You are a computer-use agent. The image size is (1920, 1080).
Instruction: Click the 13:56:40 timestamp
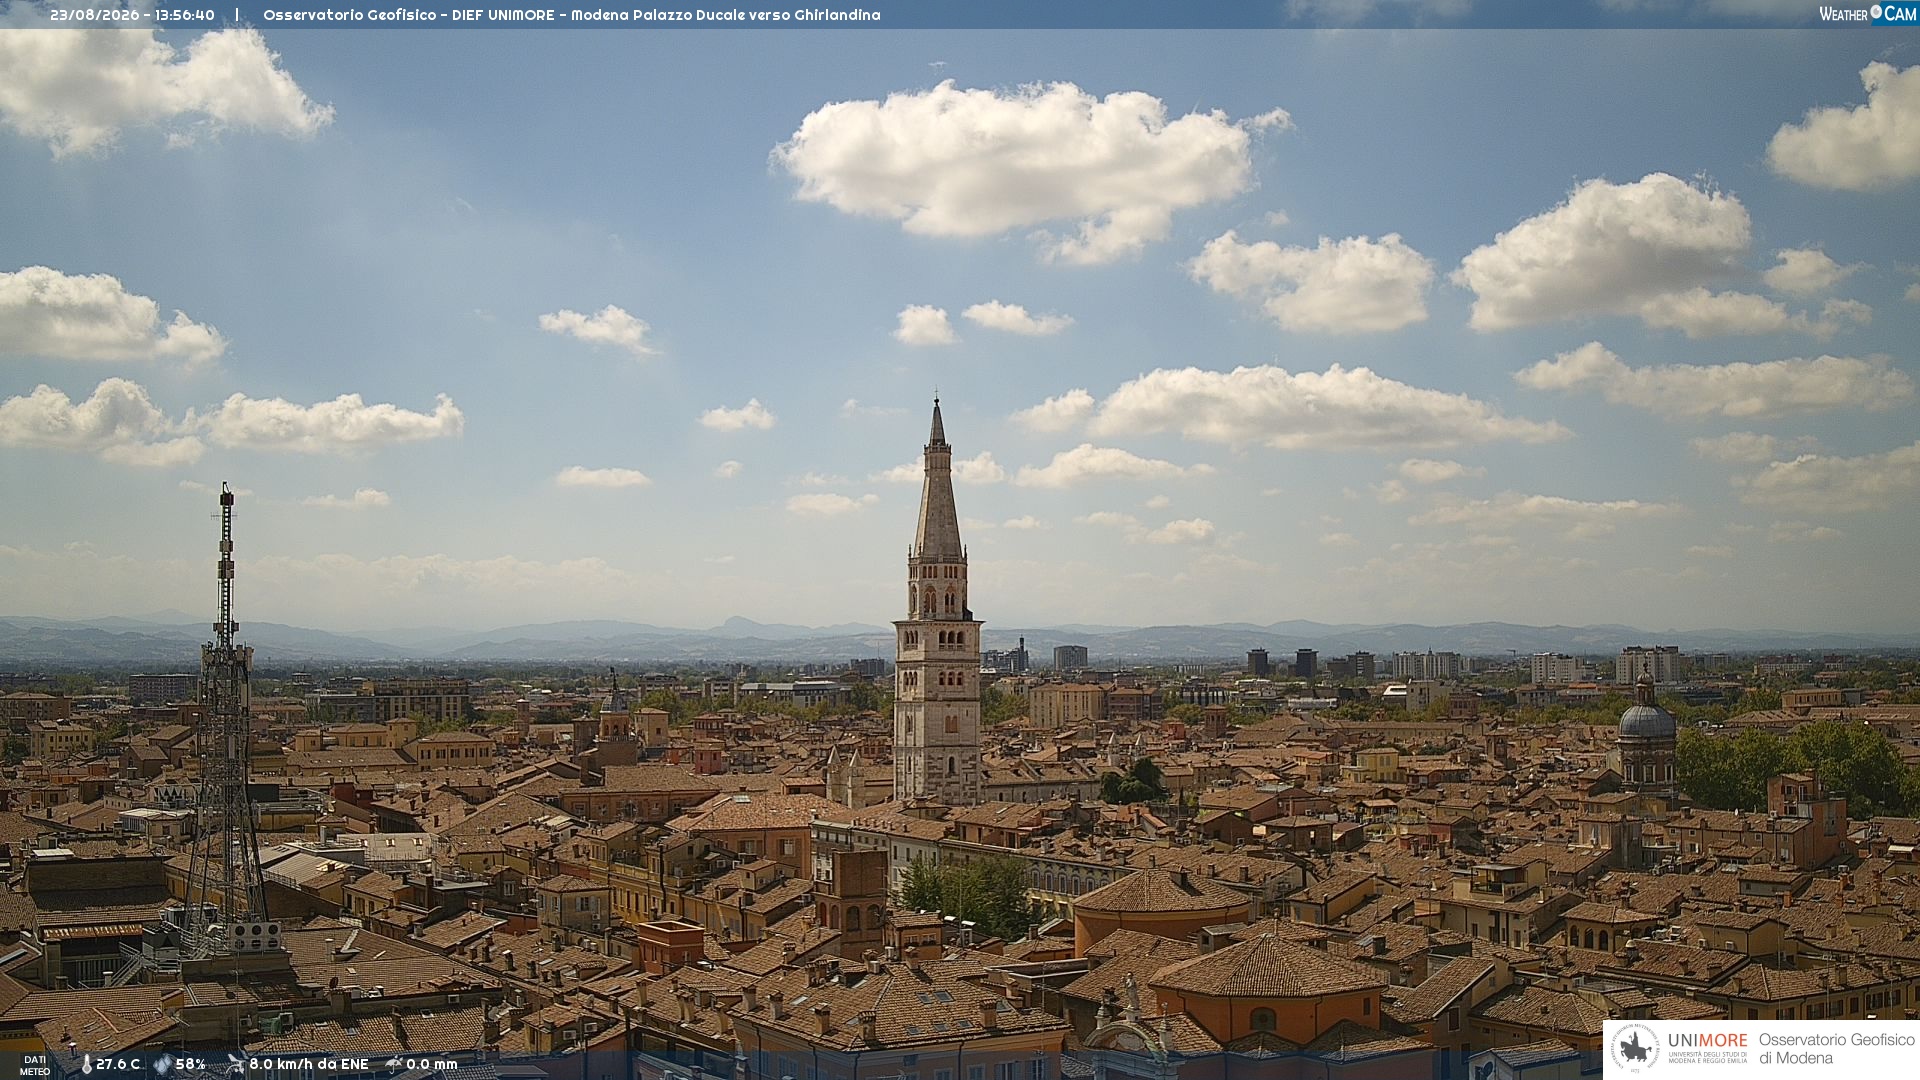point(184,15)
